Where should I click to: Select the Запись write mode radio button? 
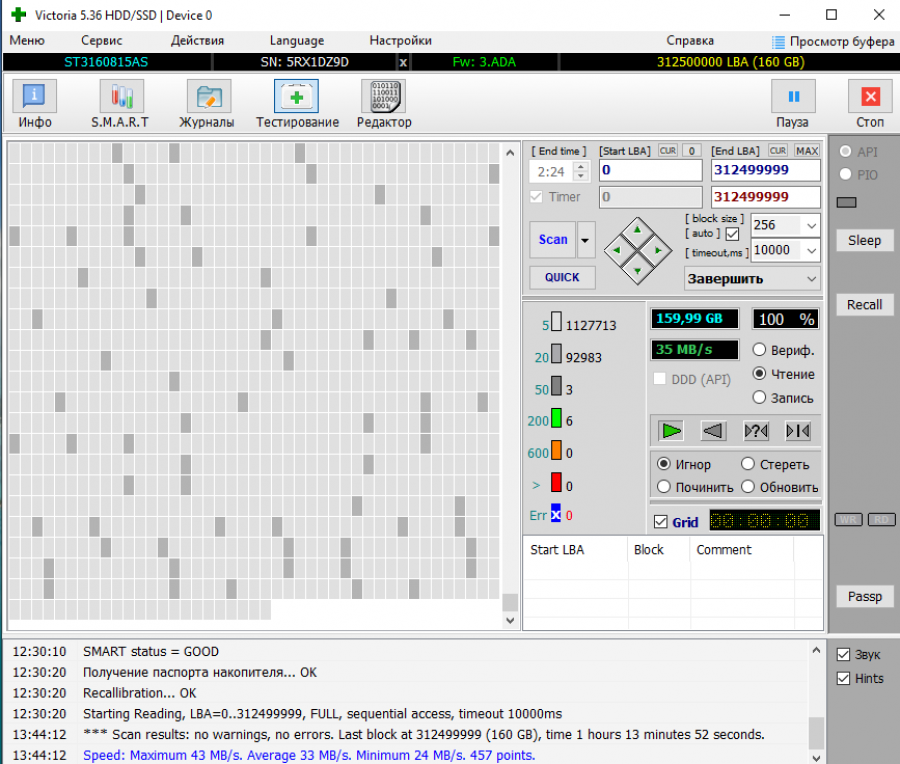tap(759, 398)
